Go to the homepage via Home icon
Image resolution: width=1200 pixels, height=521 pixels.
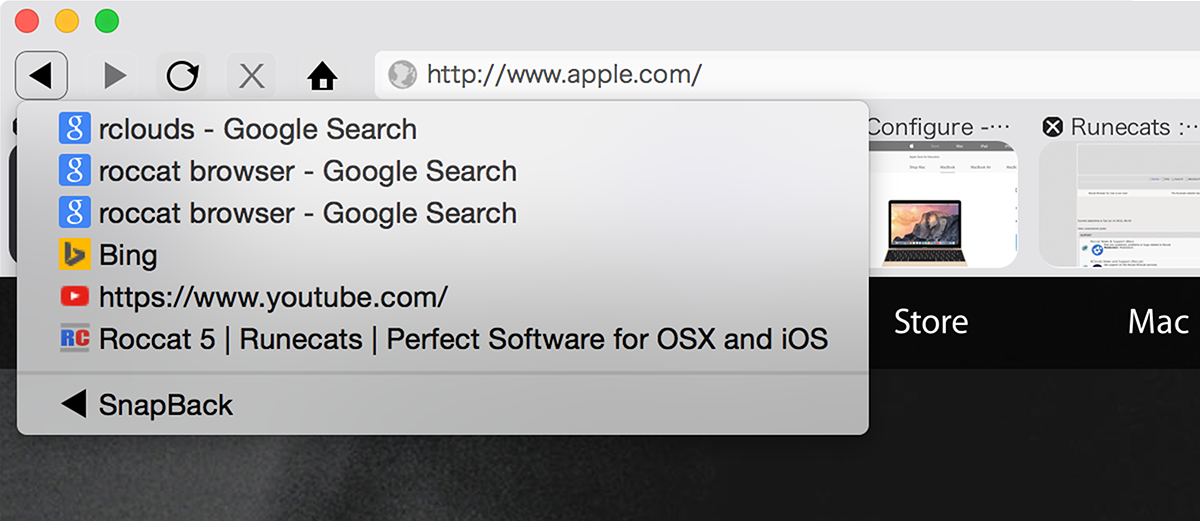(321, 75)
